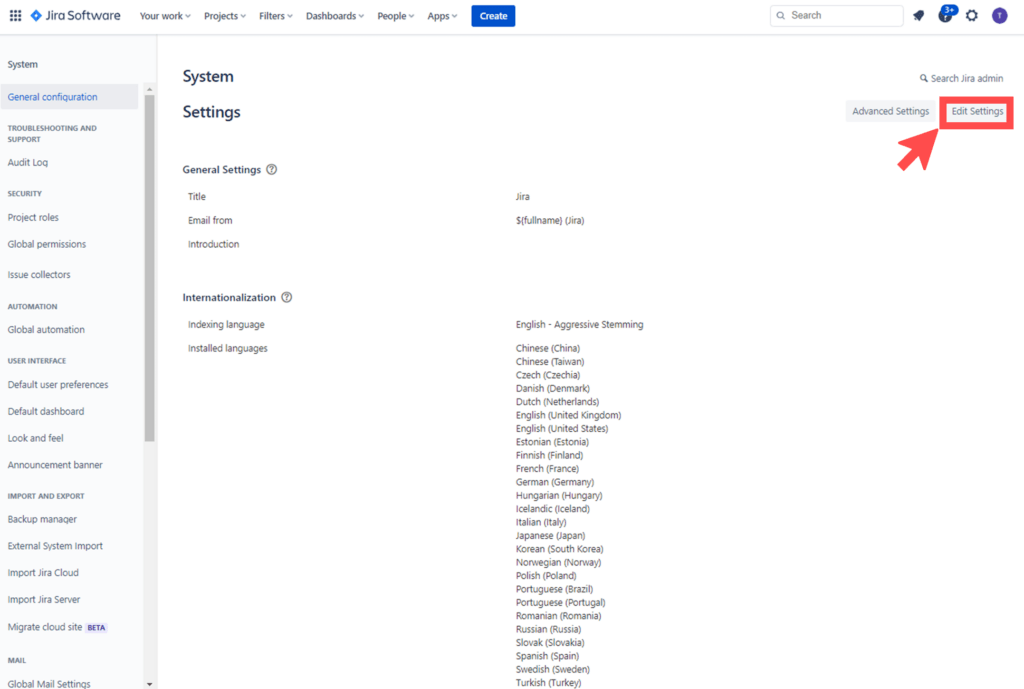Click General Settings help icon
The width and height of the screenshot is (1024, 689).
[x=272, y=170]
